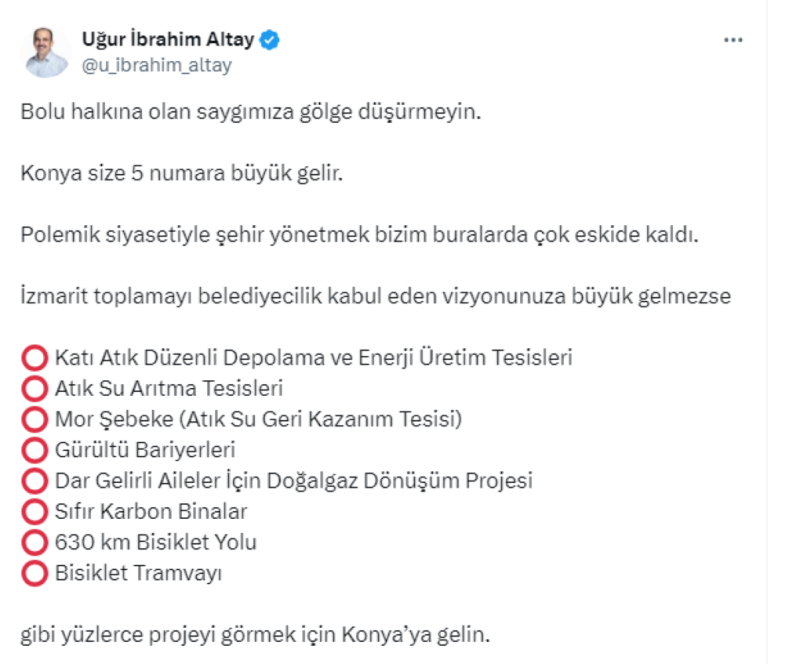Open the Uğur İbrahim Altay display name link
The height and width of the screenshot is (664, 800).
click(x=168, y=41)
